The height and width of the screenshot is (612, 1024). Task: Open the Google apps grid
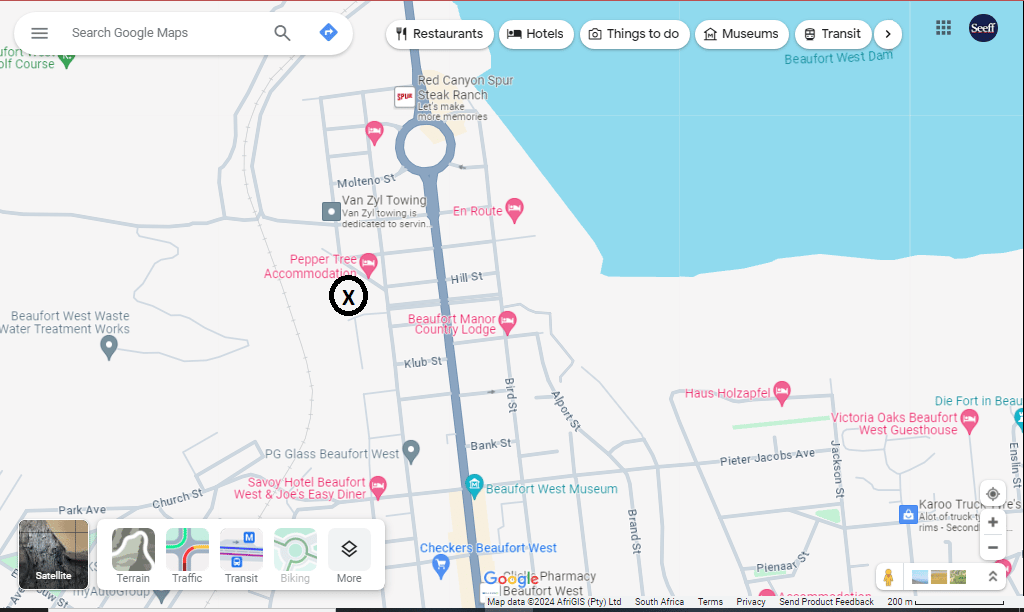click(943, 28)
